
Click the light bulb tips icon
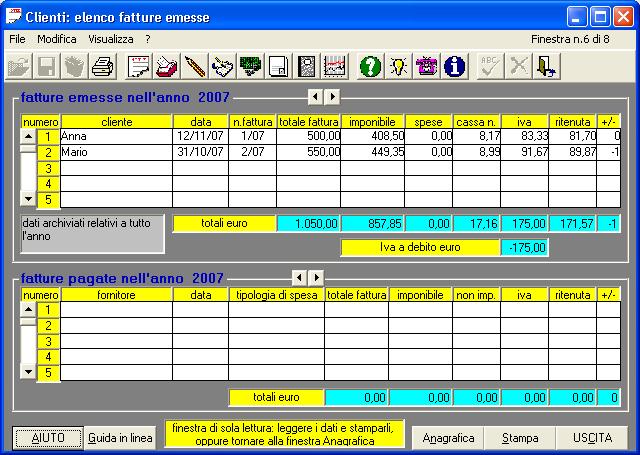click(399, 66)
